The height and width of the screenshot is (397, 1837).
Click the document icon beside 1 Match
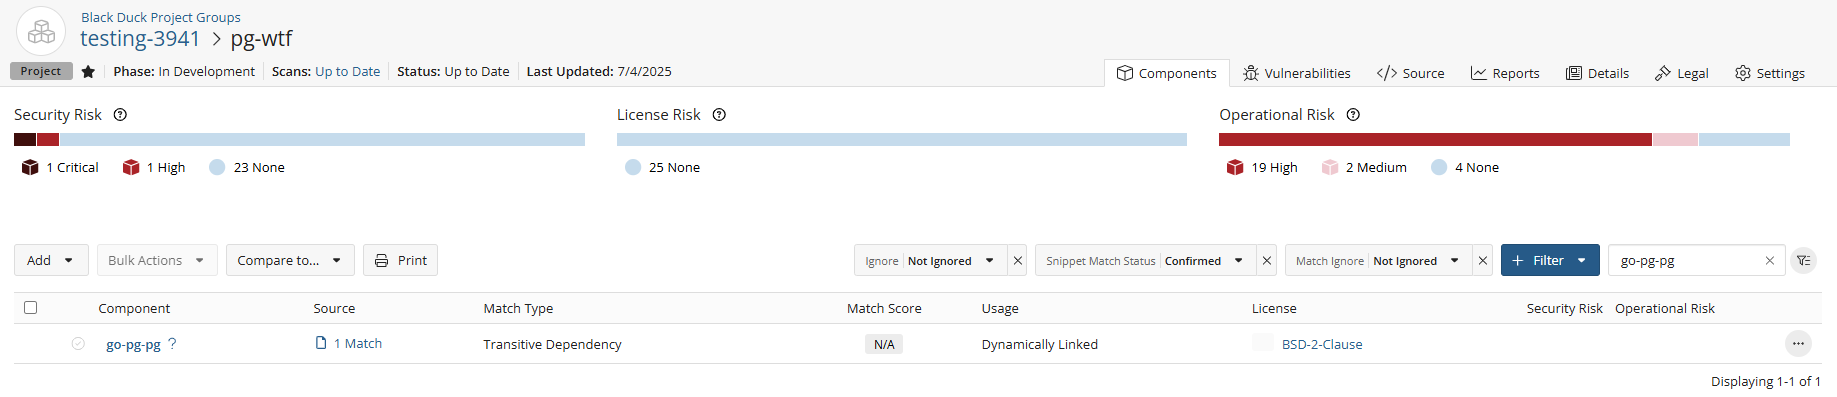[321, 343]
